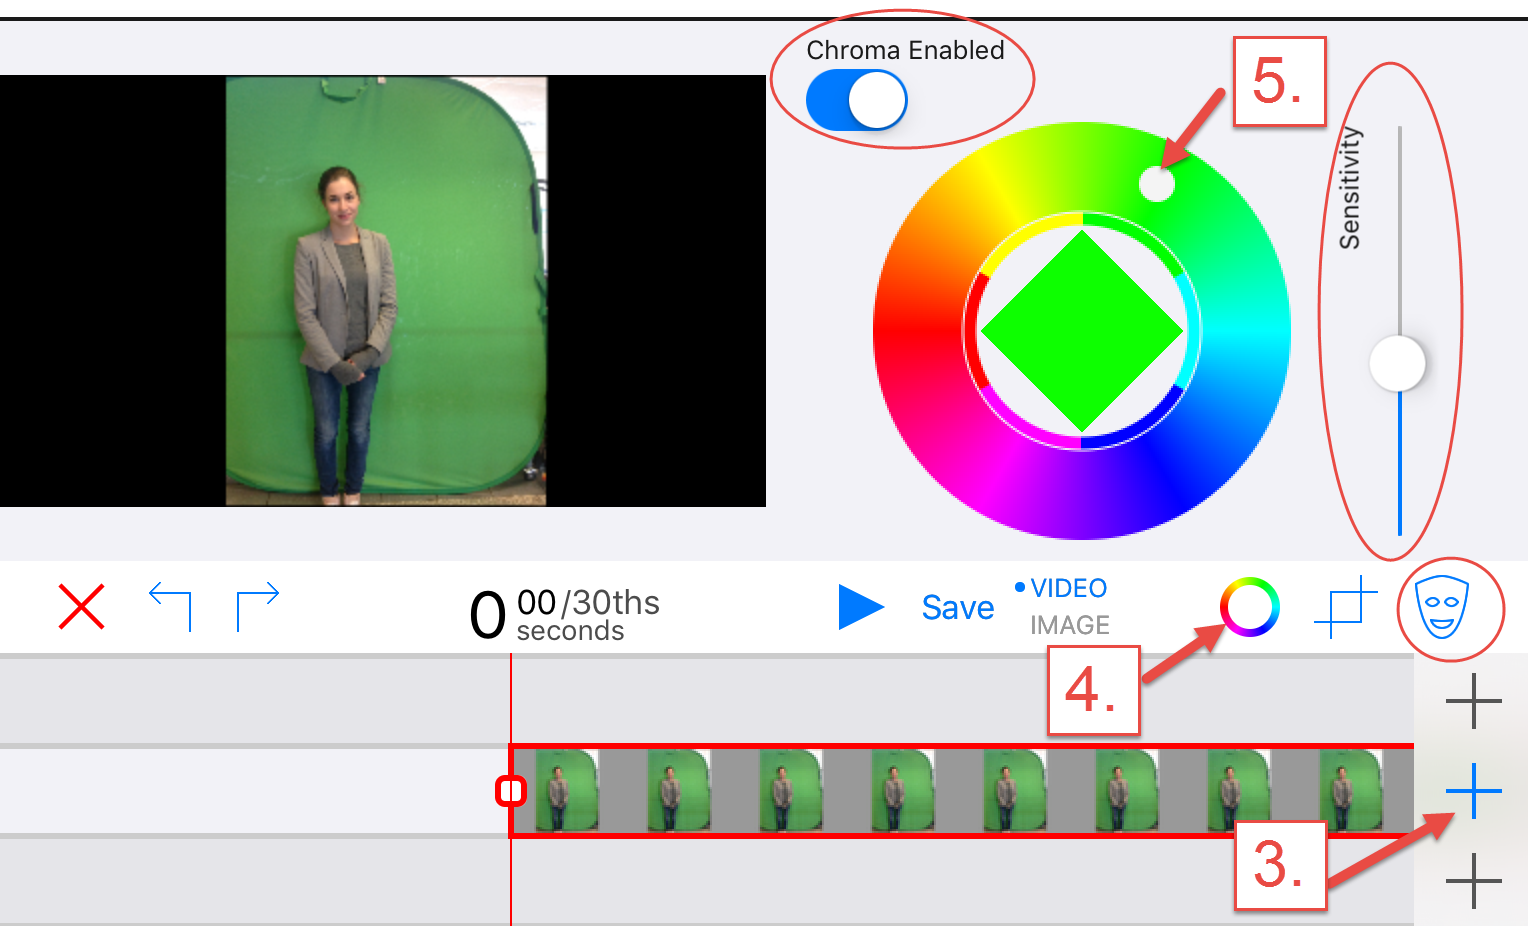Select the crop tool icon
Screen dimensions: 1528x926
1346,607
